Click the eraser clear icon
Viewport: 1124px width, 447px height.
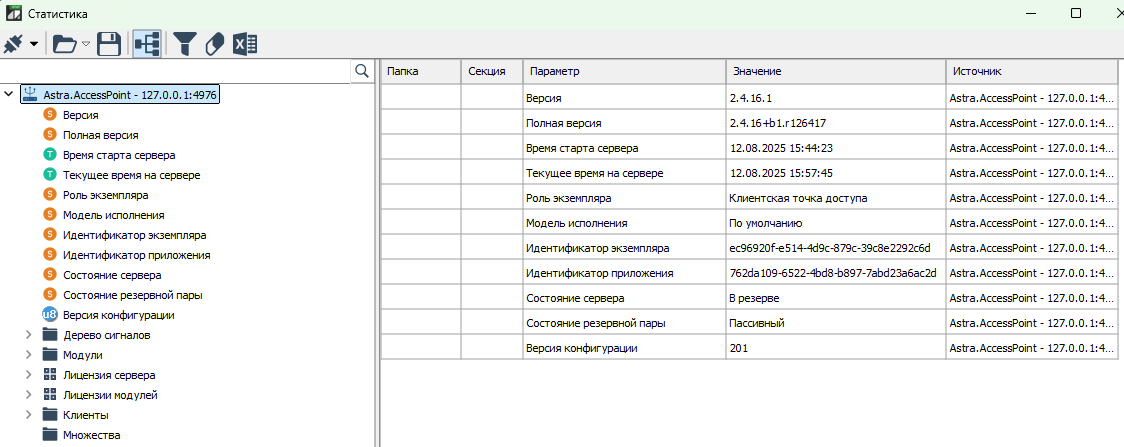215,43
